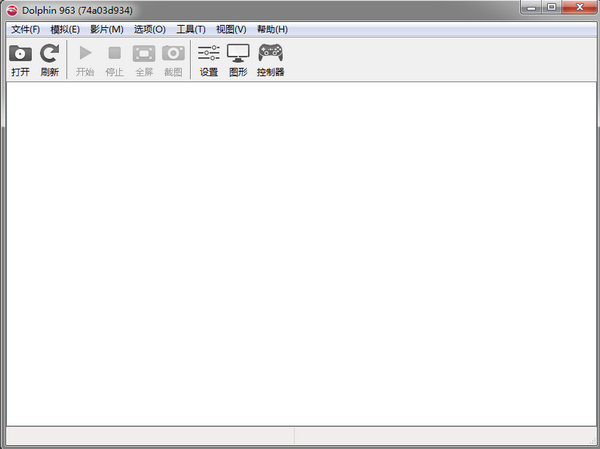
Task: Select the 选项(O) options menu
Action: pos(149,29)
